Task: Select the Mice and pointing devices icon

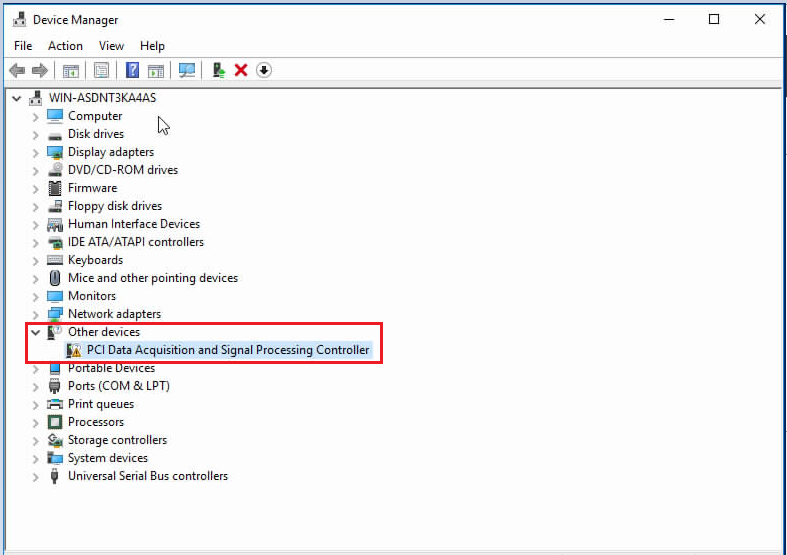Action: tap(55, 278)
